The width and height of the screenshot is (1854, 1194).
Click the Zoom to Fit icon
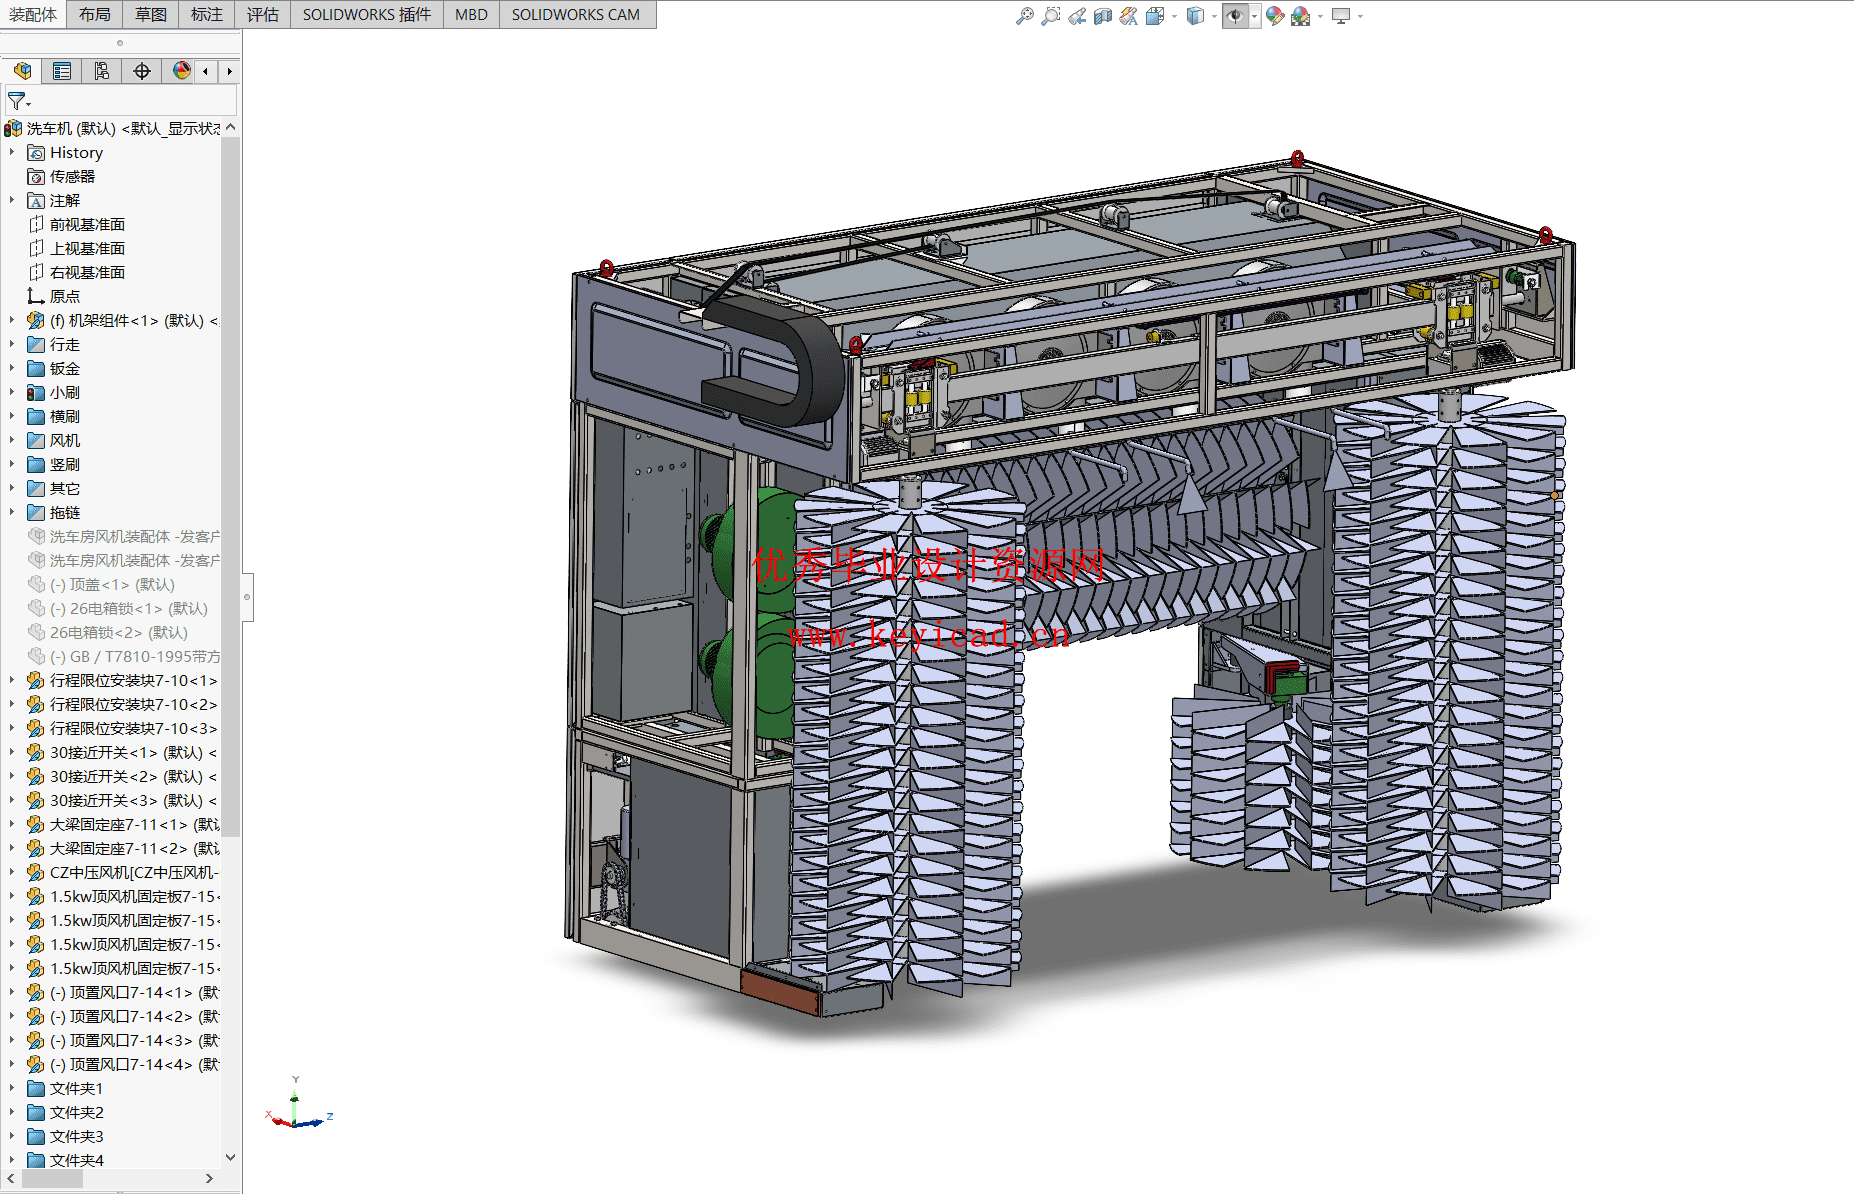[1025, 16]
